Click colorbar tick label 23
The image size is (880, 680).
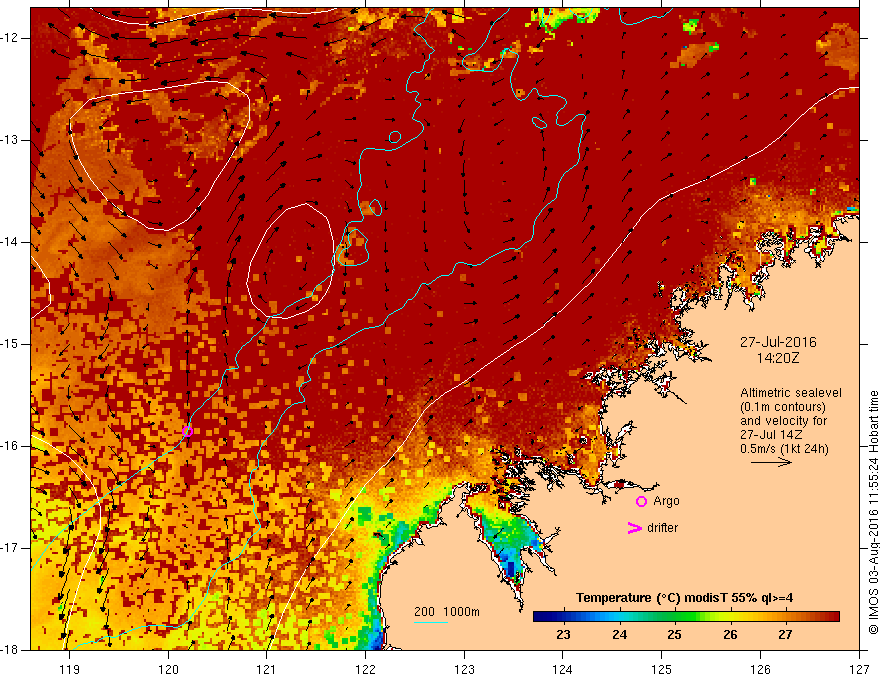tap(563, 635)
